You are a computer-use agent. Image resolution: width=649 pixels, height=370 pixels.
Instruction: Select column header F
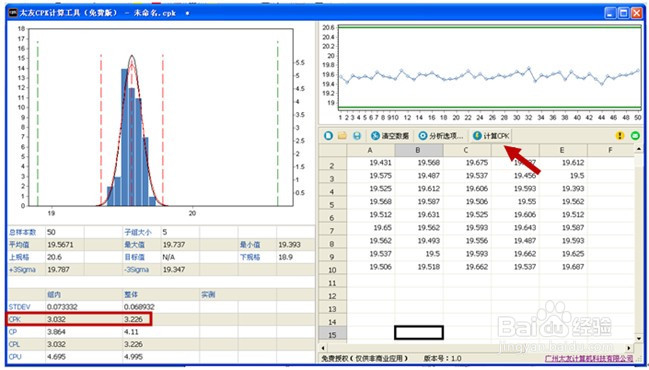pos(611,150)
